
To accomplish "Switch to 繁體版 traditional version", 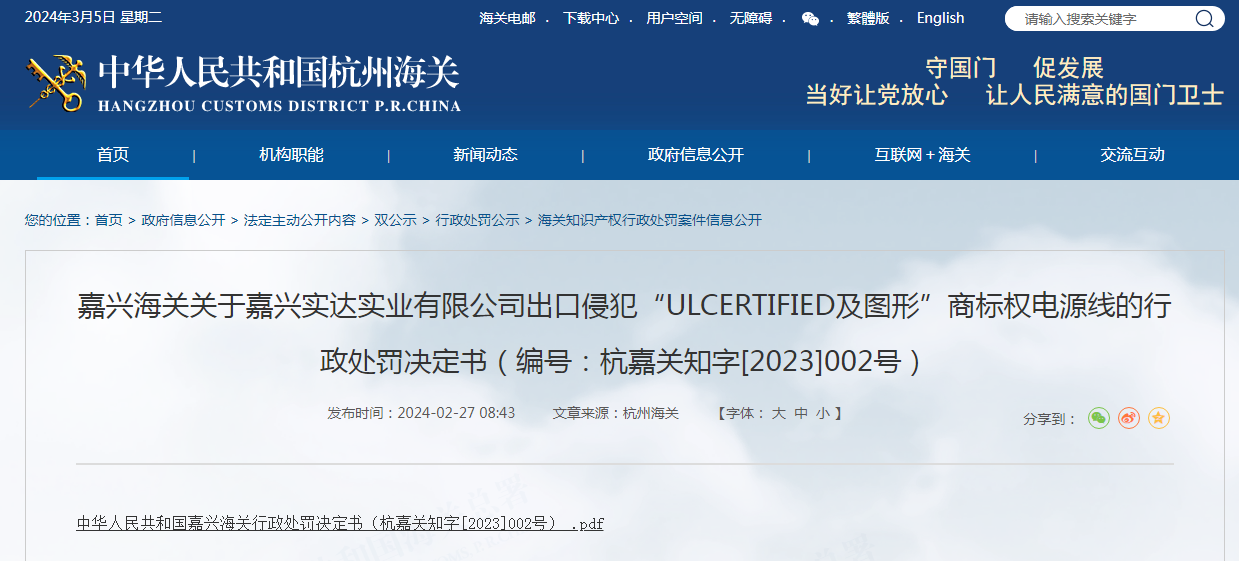I will click(x=868, y=18).
